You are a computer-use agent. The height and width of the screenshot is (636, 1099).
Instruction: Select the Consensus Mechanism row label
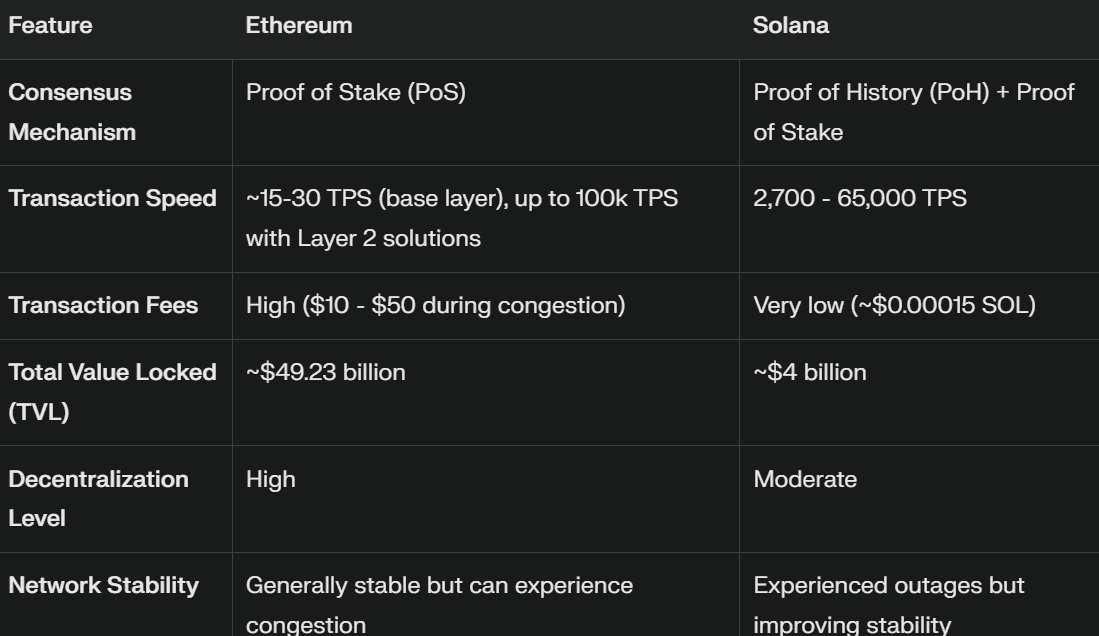(x=72, y=112)
